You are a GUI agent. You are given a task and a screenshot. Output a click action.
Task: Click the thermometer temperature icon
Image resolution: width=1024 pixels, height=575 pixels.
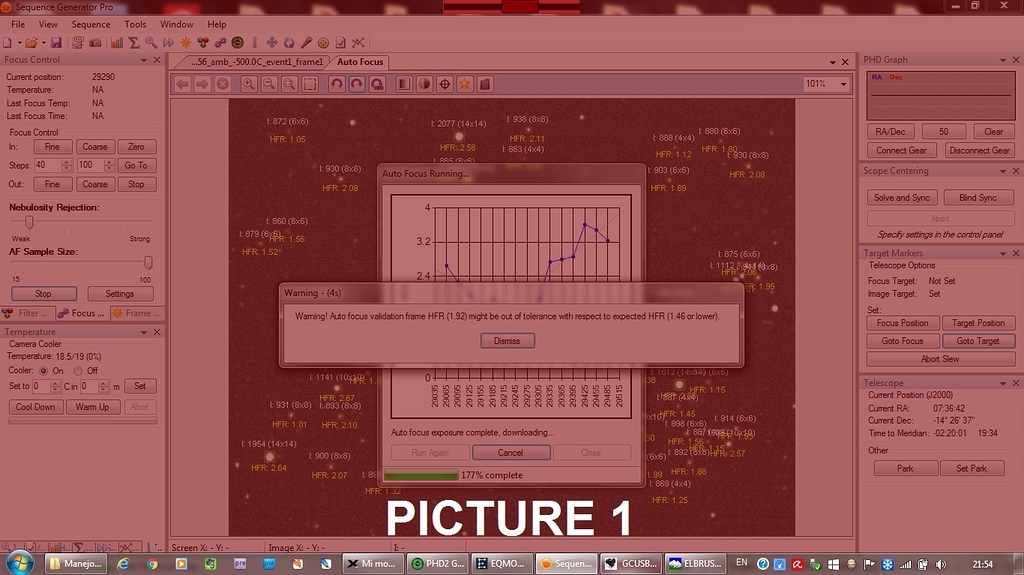coord(255,42)
